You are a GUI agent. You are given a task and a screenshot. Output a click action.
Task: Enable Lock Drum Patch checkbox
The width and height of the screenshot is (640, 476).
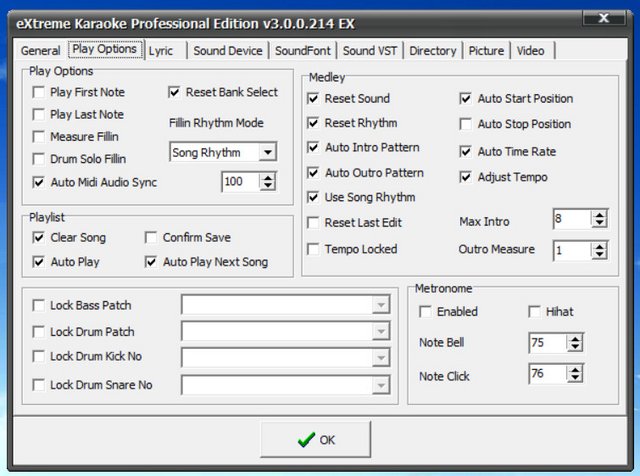pyautogui.click(x=38, y=332)
